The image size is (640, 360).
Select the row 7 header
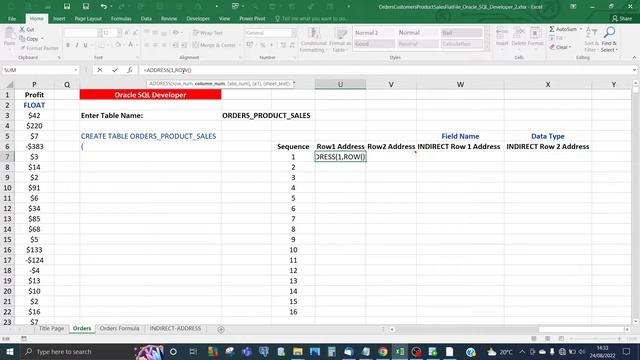pyautogui.click(x=7, y=157)
